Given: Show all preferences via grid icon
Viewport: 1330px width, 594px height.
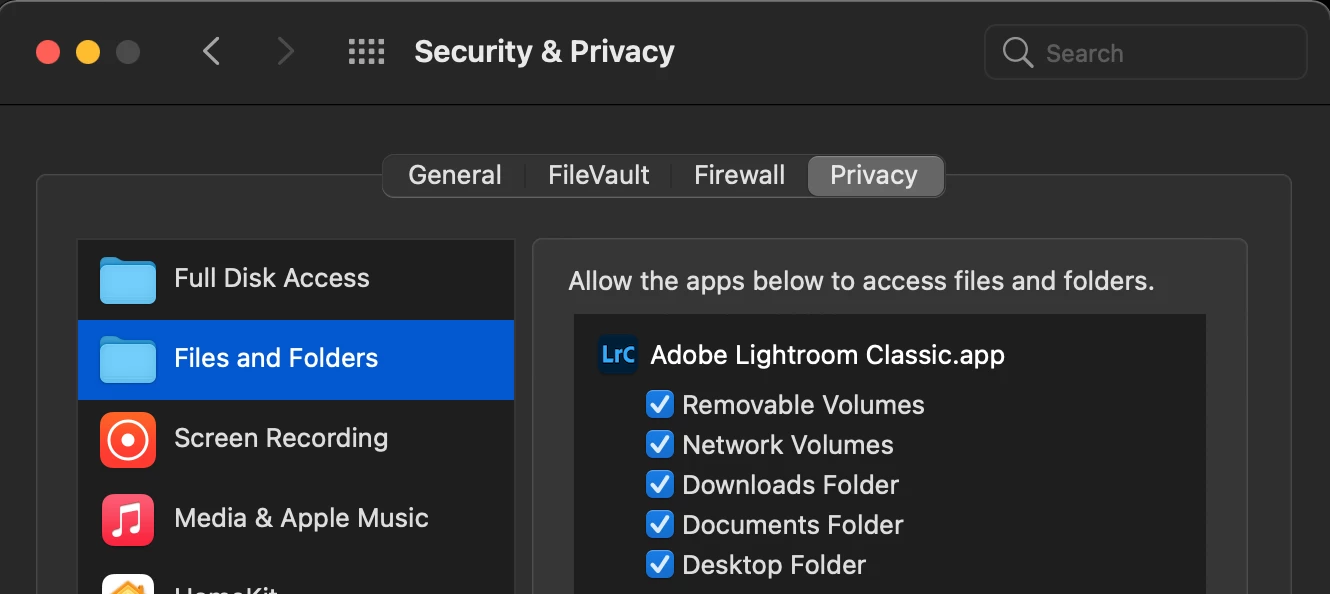Looking at the screenshot, I should [366, 52].
